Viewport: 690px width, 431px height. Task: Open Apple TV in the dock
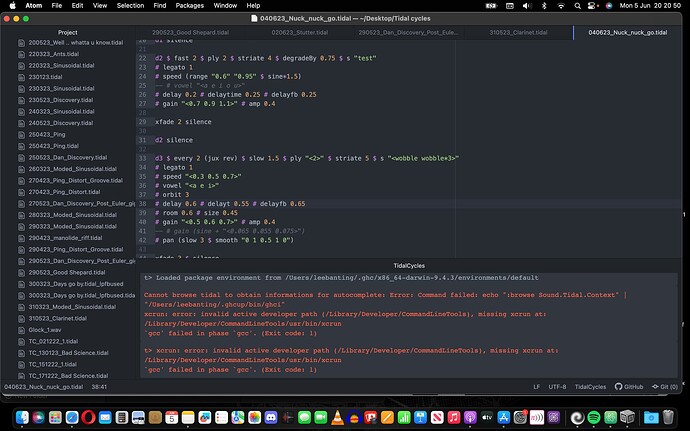487,417
